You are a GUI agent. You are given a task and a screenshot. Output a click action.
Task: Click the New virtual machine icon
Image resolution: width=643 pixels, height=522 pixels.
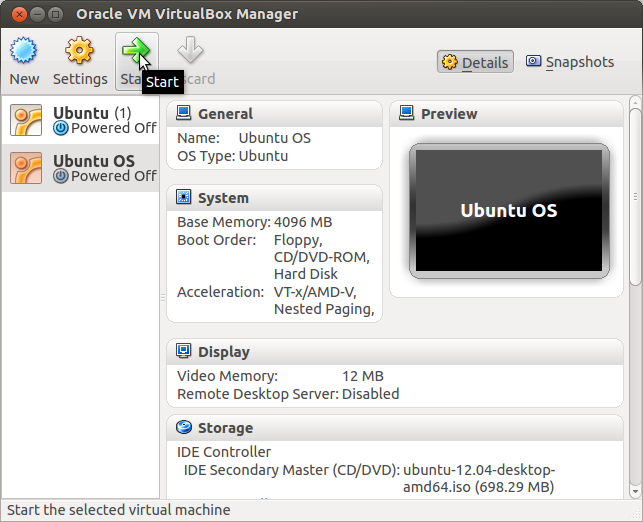[x=23, y=50]
